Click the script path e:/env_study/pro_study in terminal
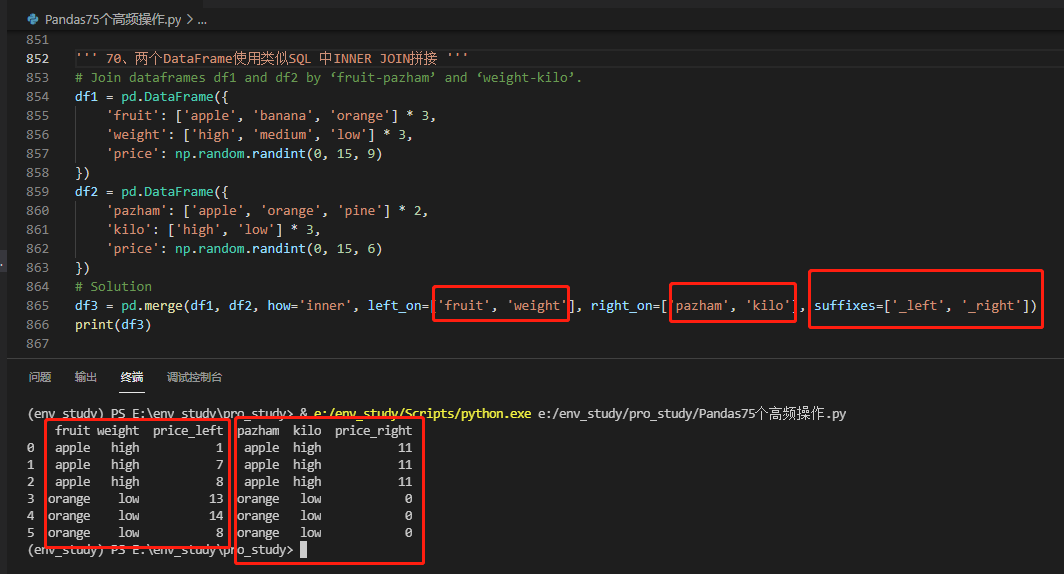This screenshot has height=574, width=1064. click(691, 413)
